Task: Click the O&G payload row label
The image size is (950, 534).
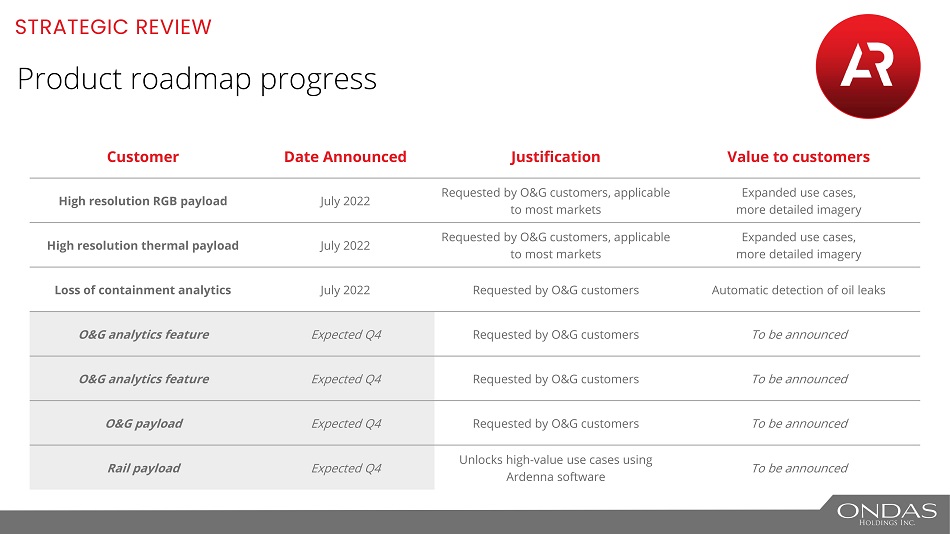Action: coord(144,424)
